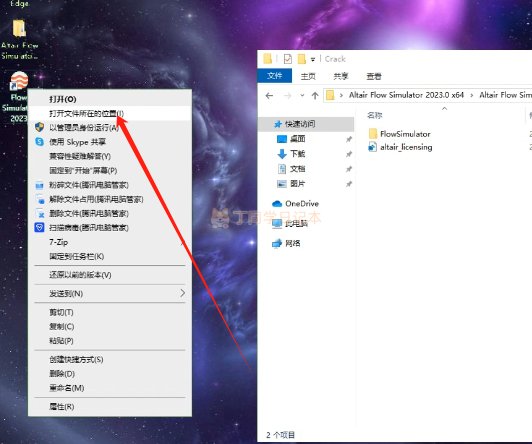532x444 pixels.
Task: Click the pin icon beside 图片
Action: point(349,184)
